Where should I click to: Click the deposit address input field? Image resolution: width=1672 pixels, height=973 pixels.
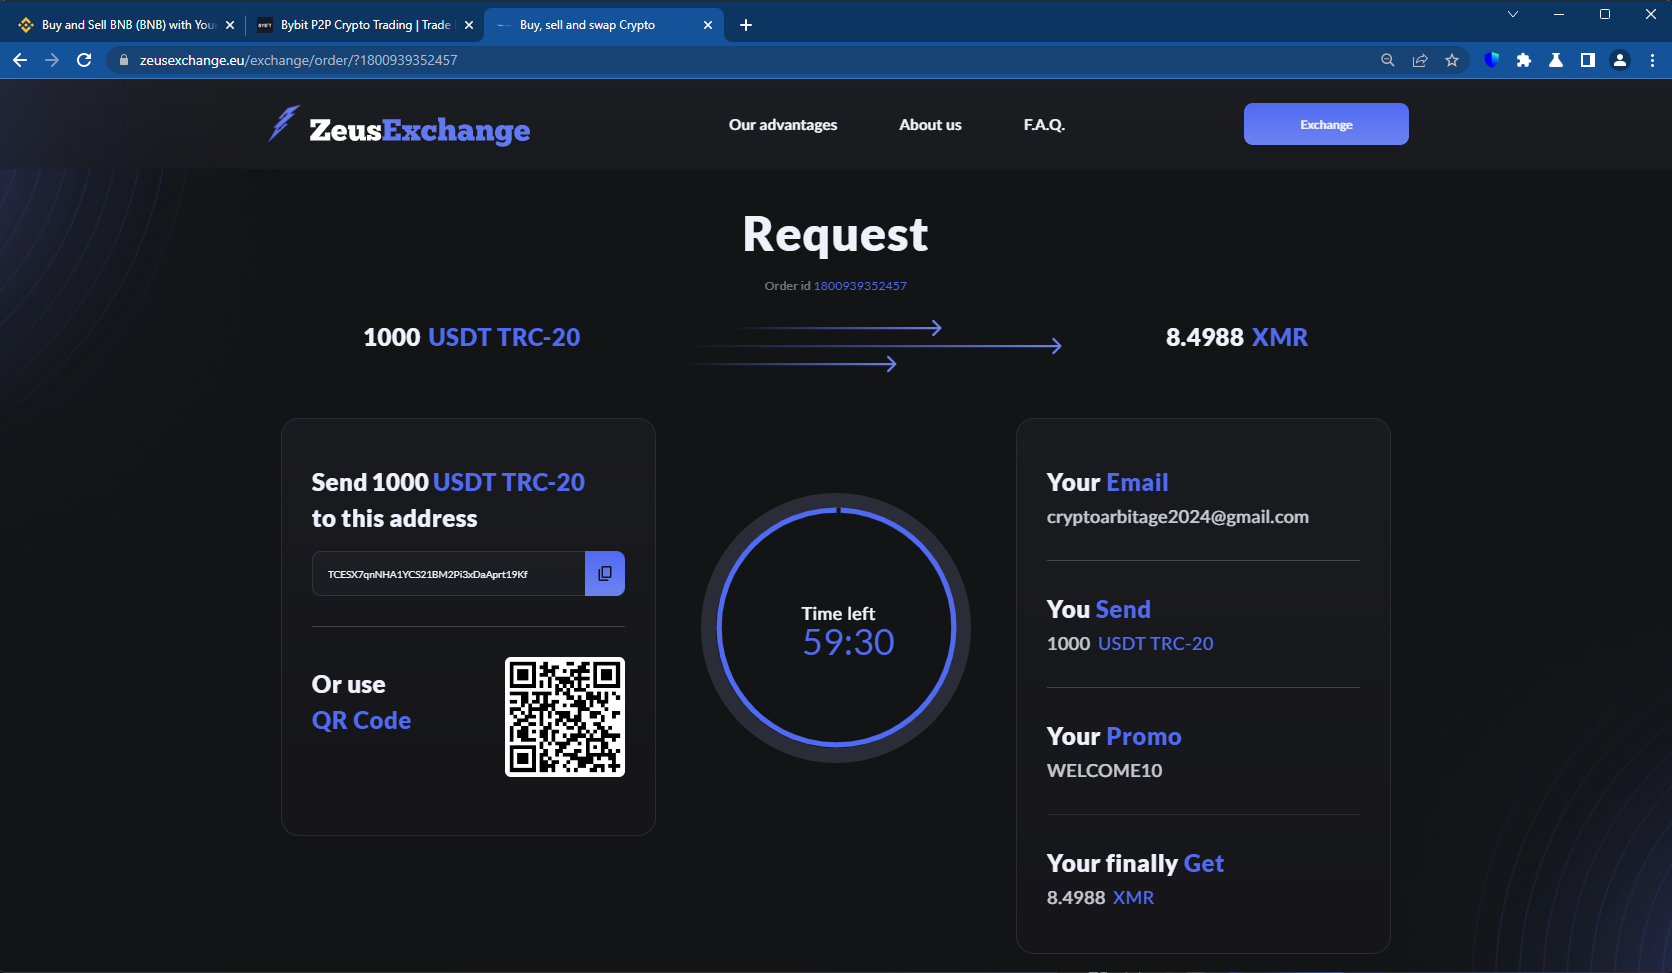coord(448,573)
